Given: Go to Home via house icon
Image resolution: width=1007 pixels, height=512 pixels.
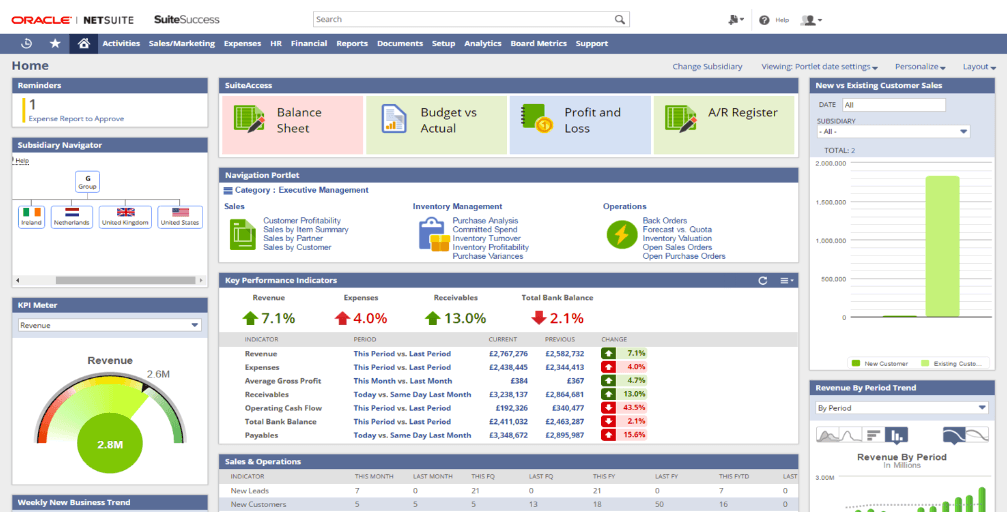Looking at the screenshot, I should (x=83, y=44).
